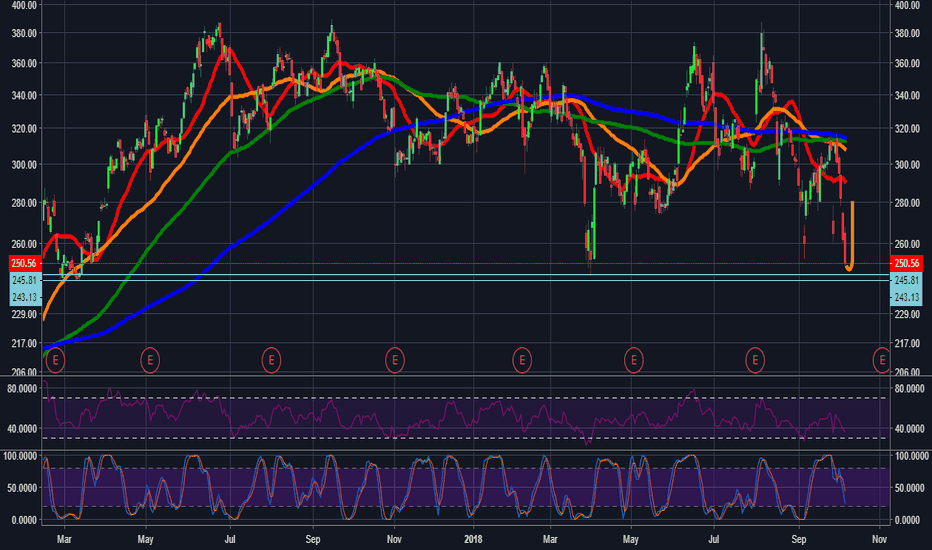932x550 pixels.
Task: Click the Mar label following 2018 on time axis
Action: [550, 539]
